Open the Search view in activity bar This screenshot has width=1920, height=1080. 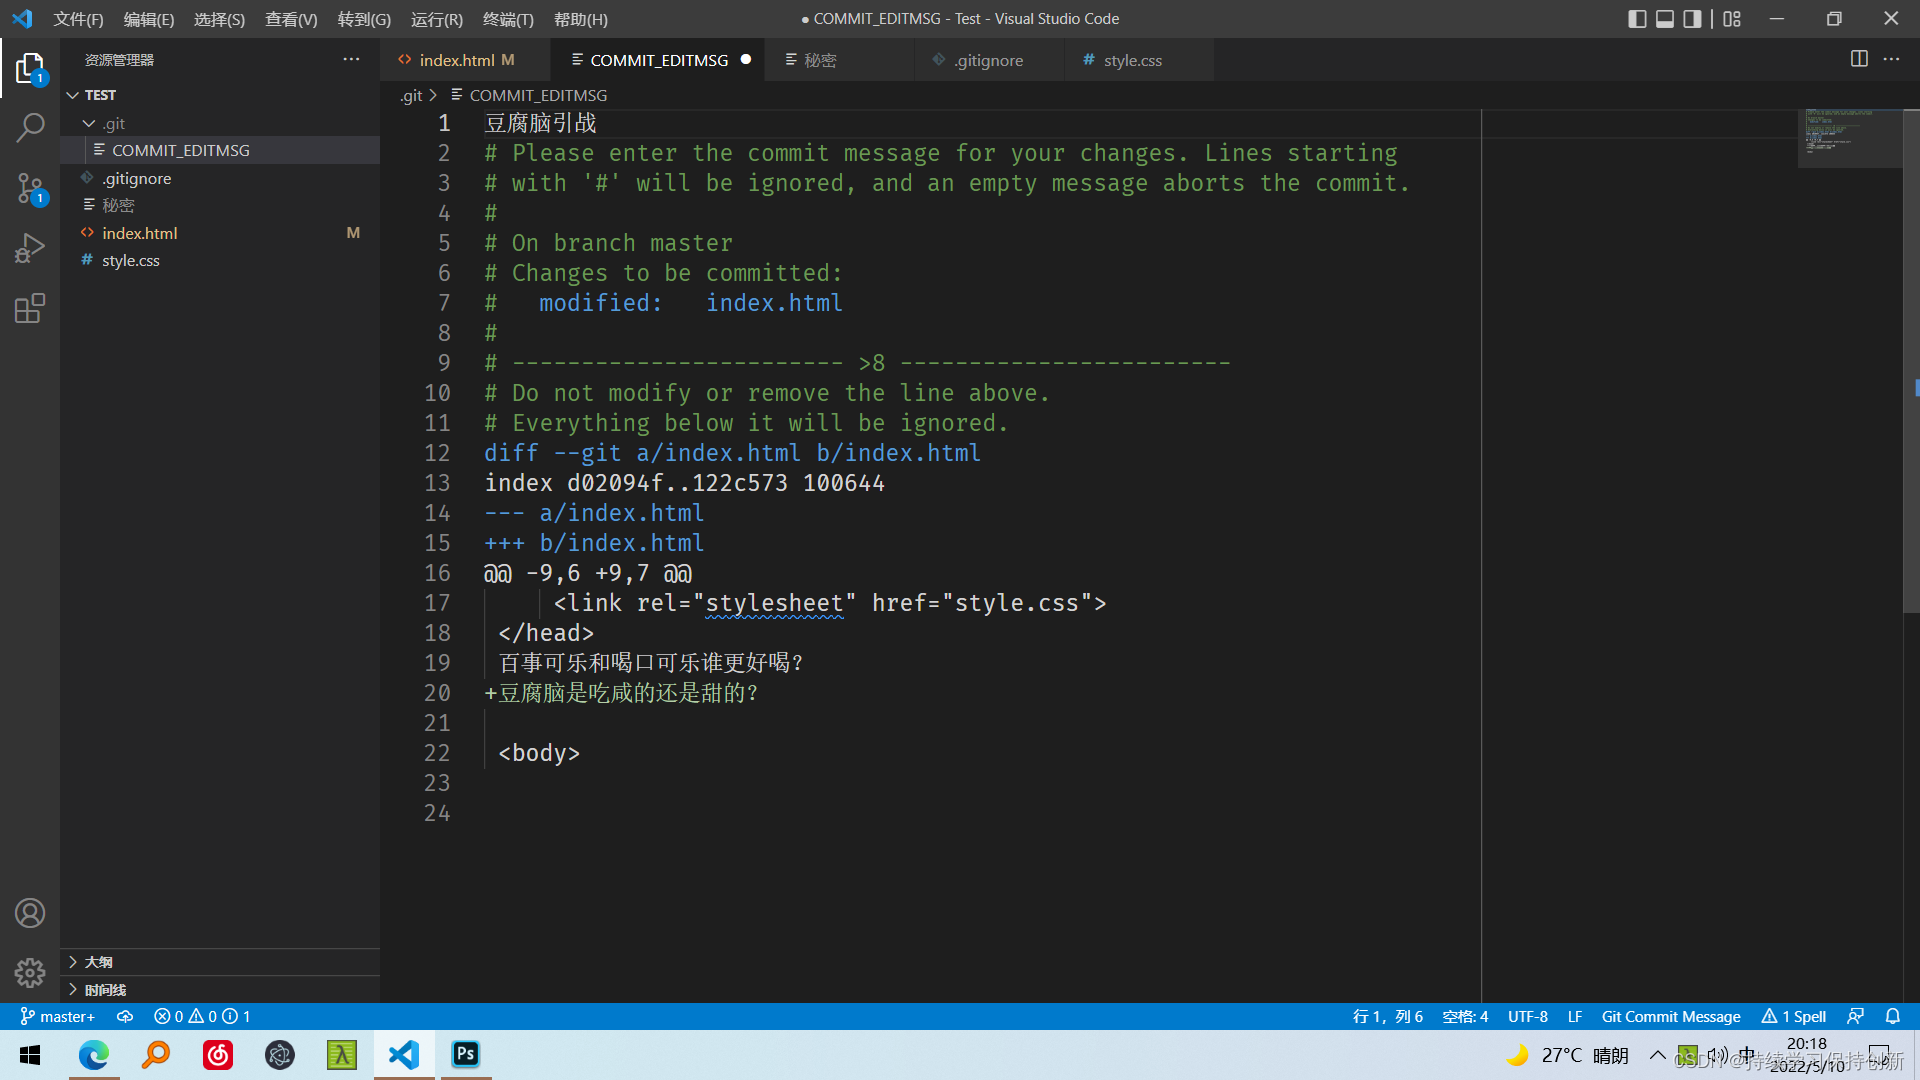point(30,128)
